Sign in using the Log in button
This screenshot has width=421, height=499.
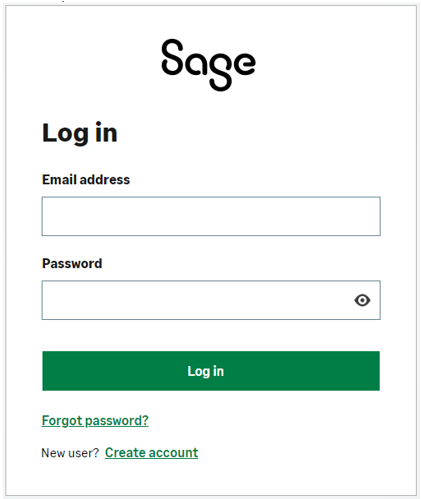point(211,371)
